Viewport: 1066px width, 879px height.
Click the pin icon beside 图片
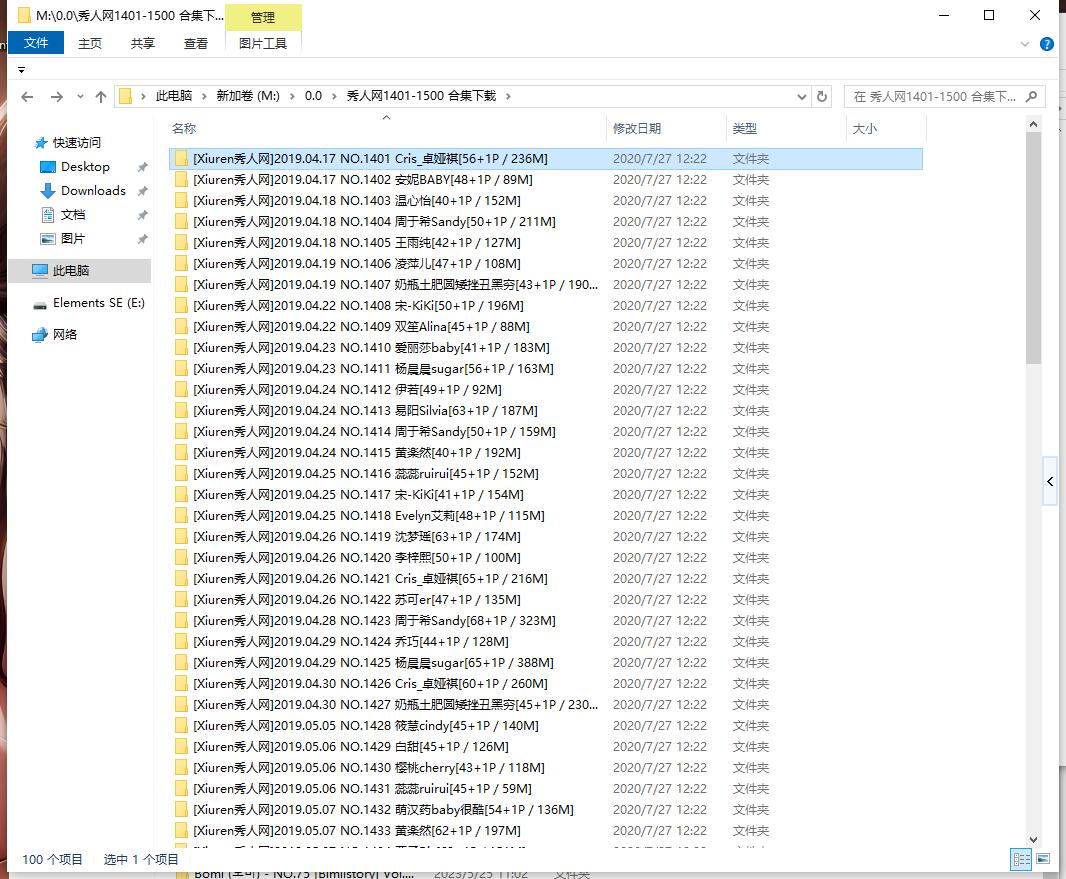[143, 239]
